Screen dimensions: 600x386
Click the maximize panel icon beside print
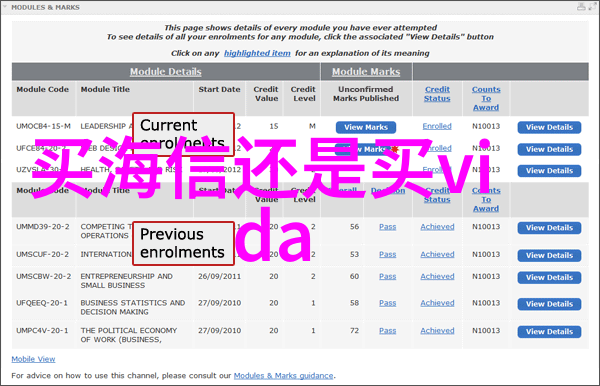[592, 7]
